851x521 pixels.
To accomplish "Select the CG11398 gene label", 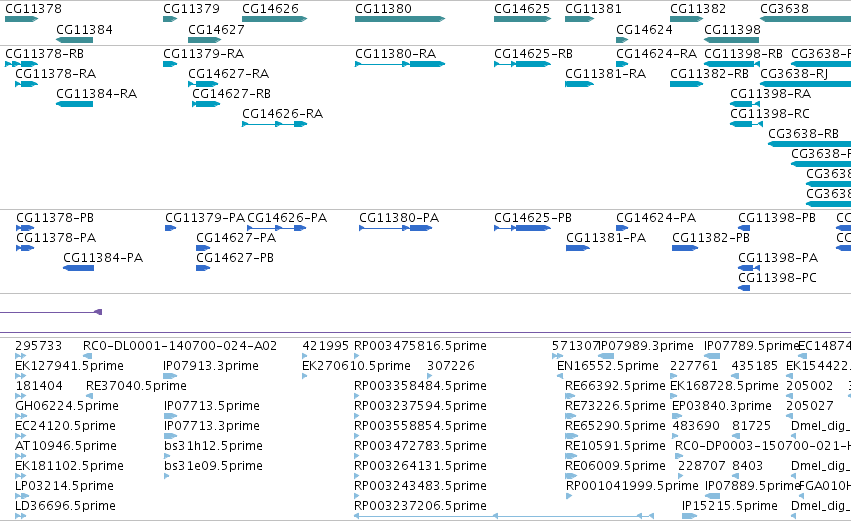I will coord(732,29).
